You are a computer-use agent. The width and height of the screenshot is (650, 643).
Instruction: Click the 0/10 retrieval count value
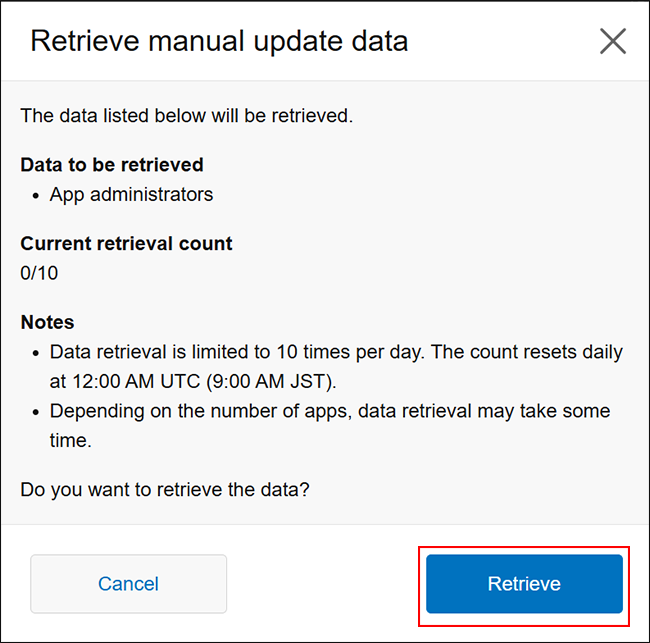pyautogui.click(x=40, y=273)
